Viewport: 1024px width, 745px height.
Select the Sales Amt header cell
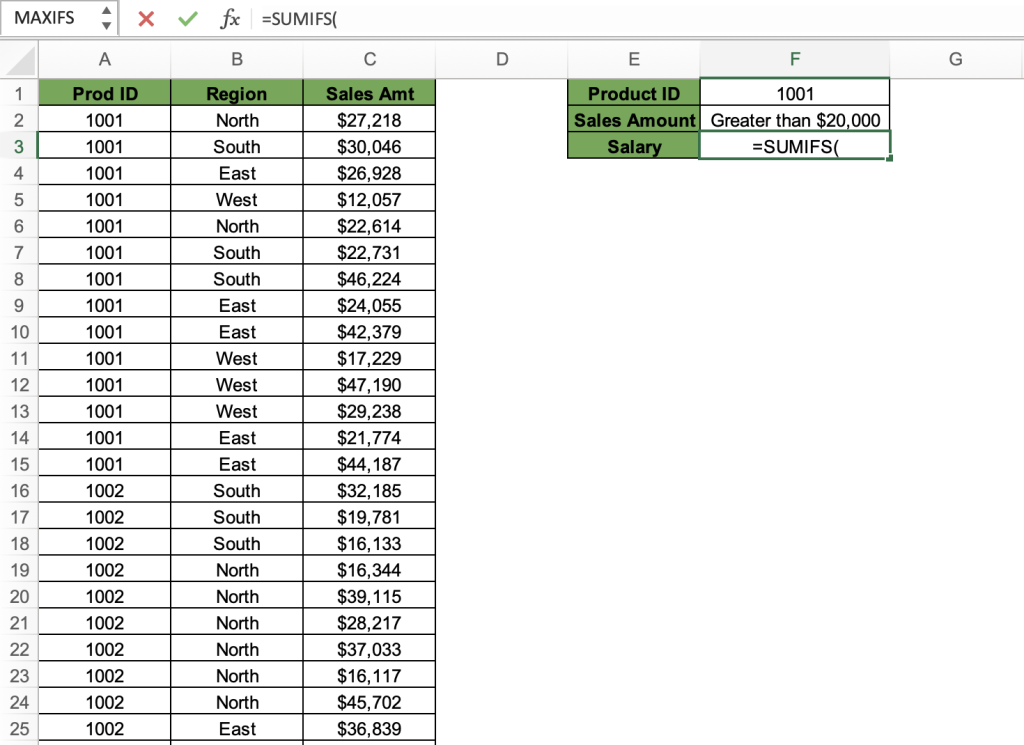pos(369,92)
